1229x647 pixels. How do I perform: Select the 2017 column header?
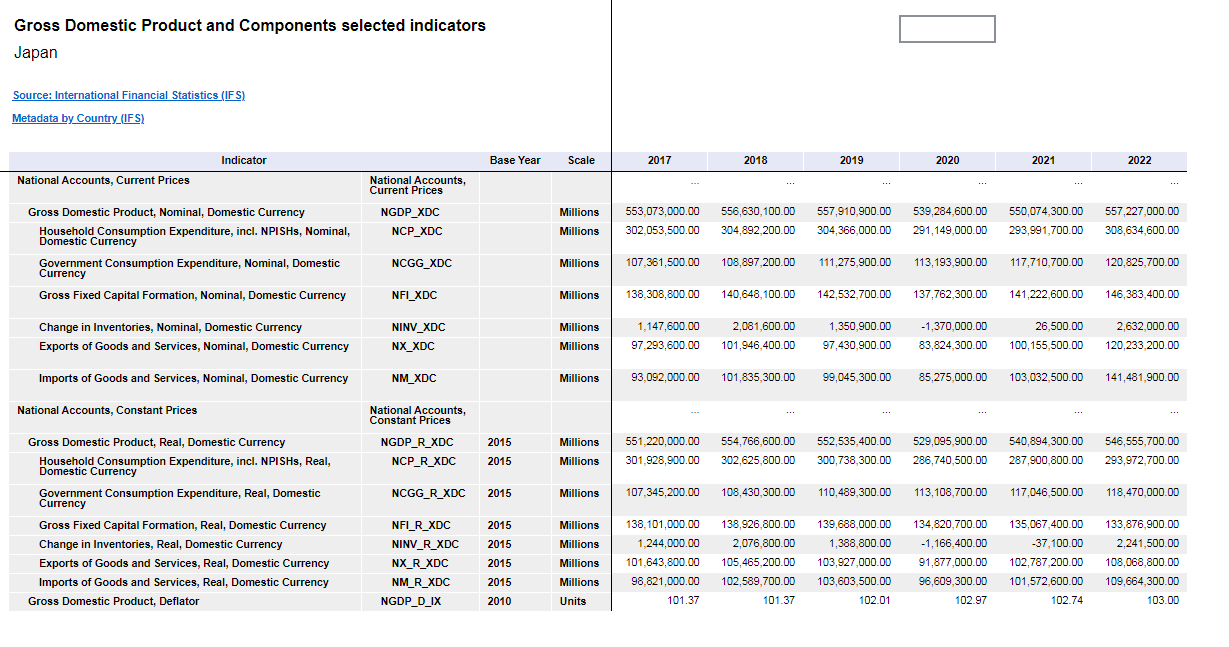(659, 160)
